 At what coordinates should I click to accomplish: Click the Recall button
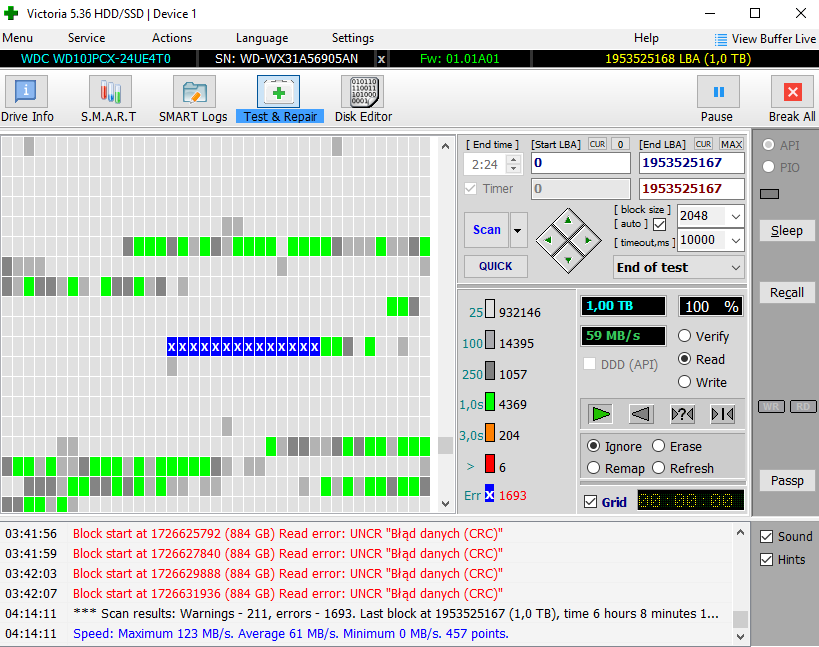tap(787, 292)
